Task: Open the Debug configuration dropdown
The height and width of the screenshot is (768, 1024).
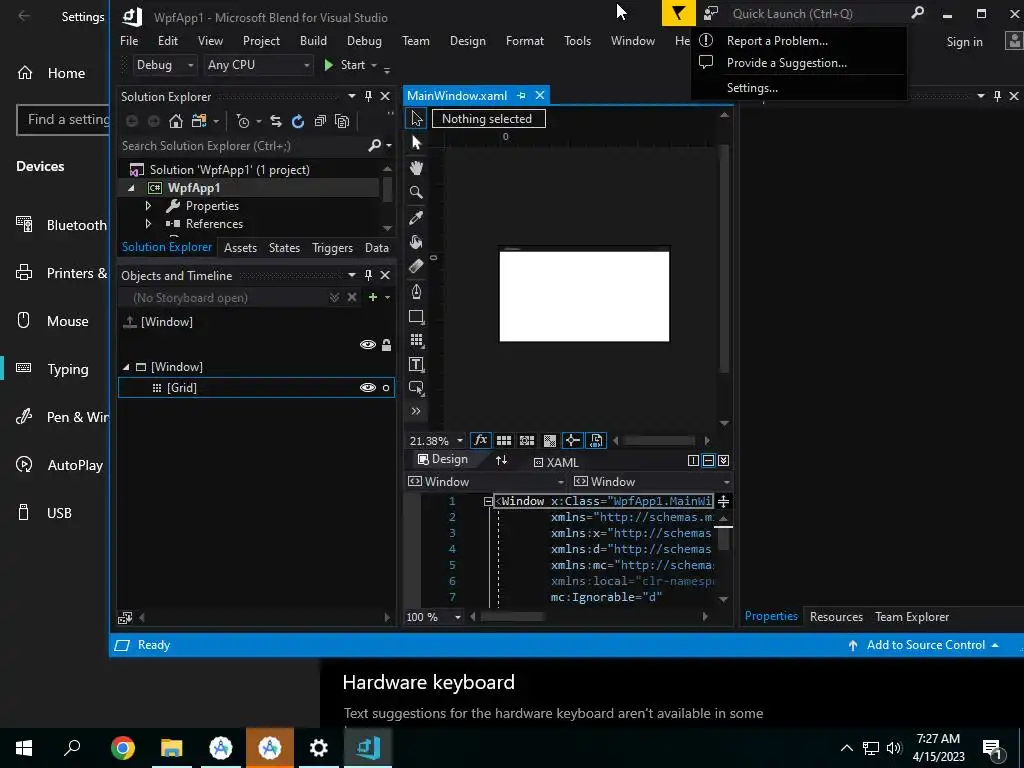Action: [x=164, y=65]
